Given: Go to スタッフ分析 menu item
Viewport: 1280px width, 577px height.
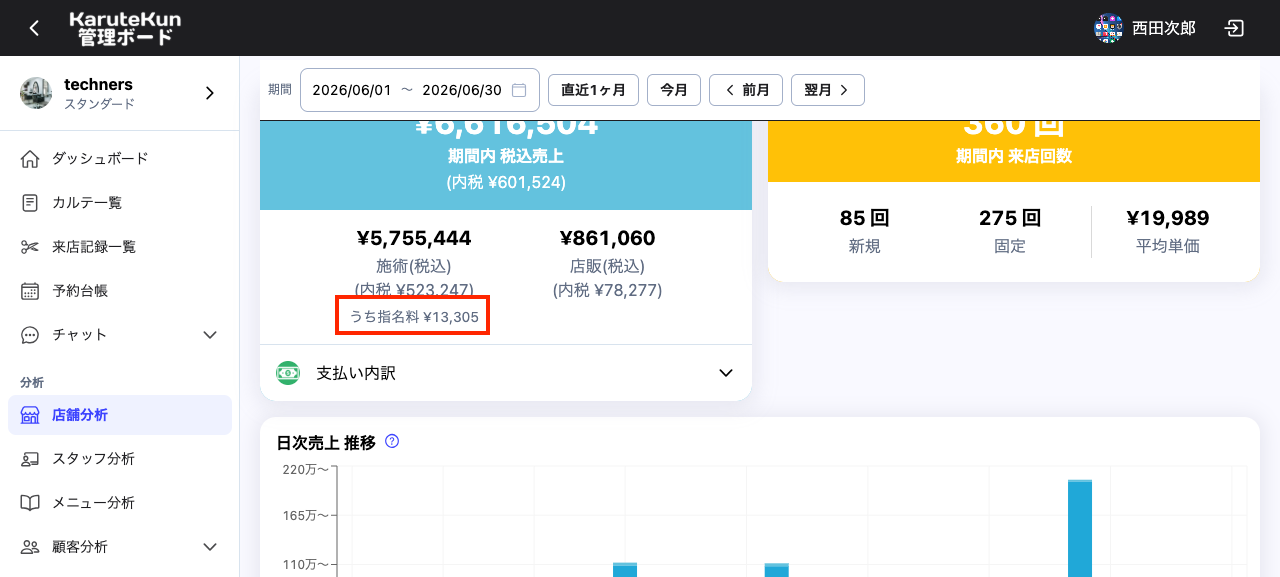Looking at the screenshot, I should [x=120, y=459].
